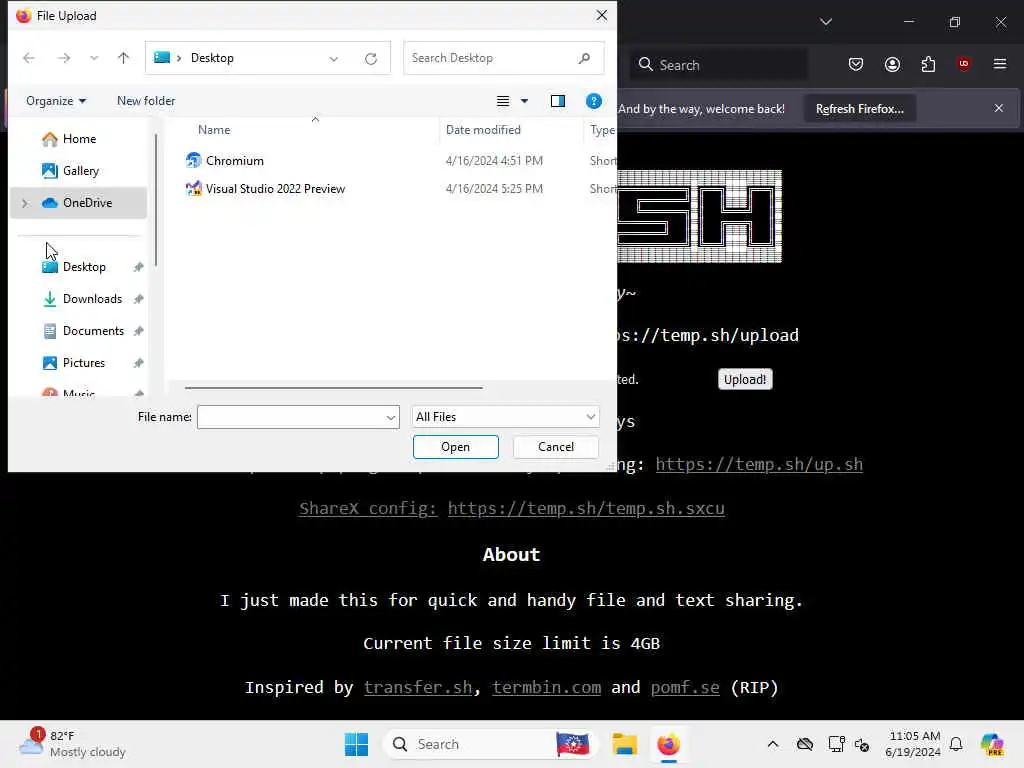Expand the File name dropdown arrow
The height and width of the screenshot is (768, 1024).
[x=391, y=417]
